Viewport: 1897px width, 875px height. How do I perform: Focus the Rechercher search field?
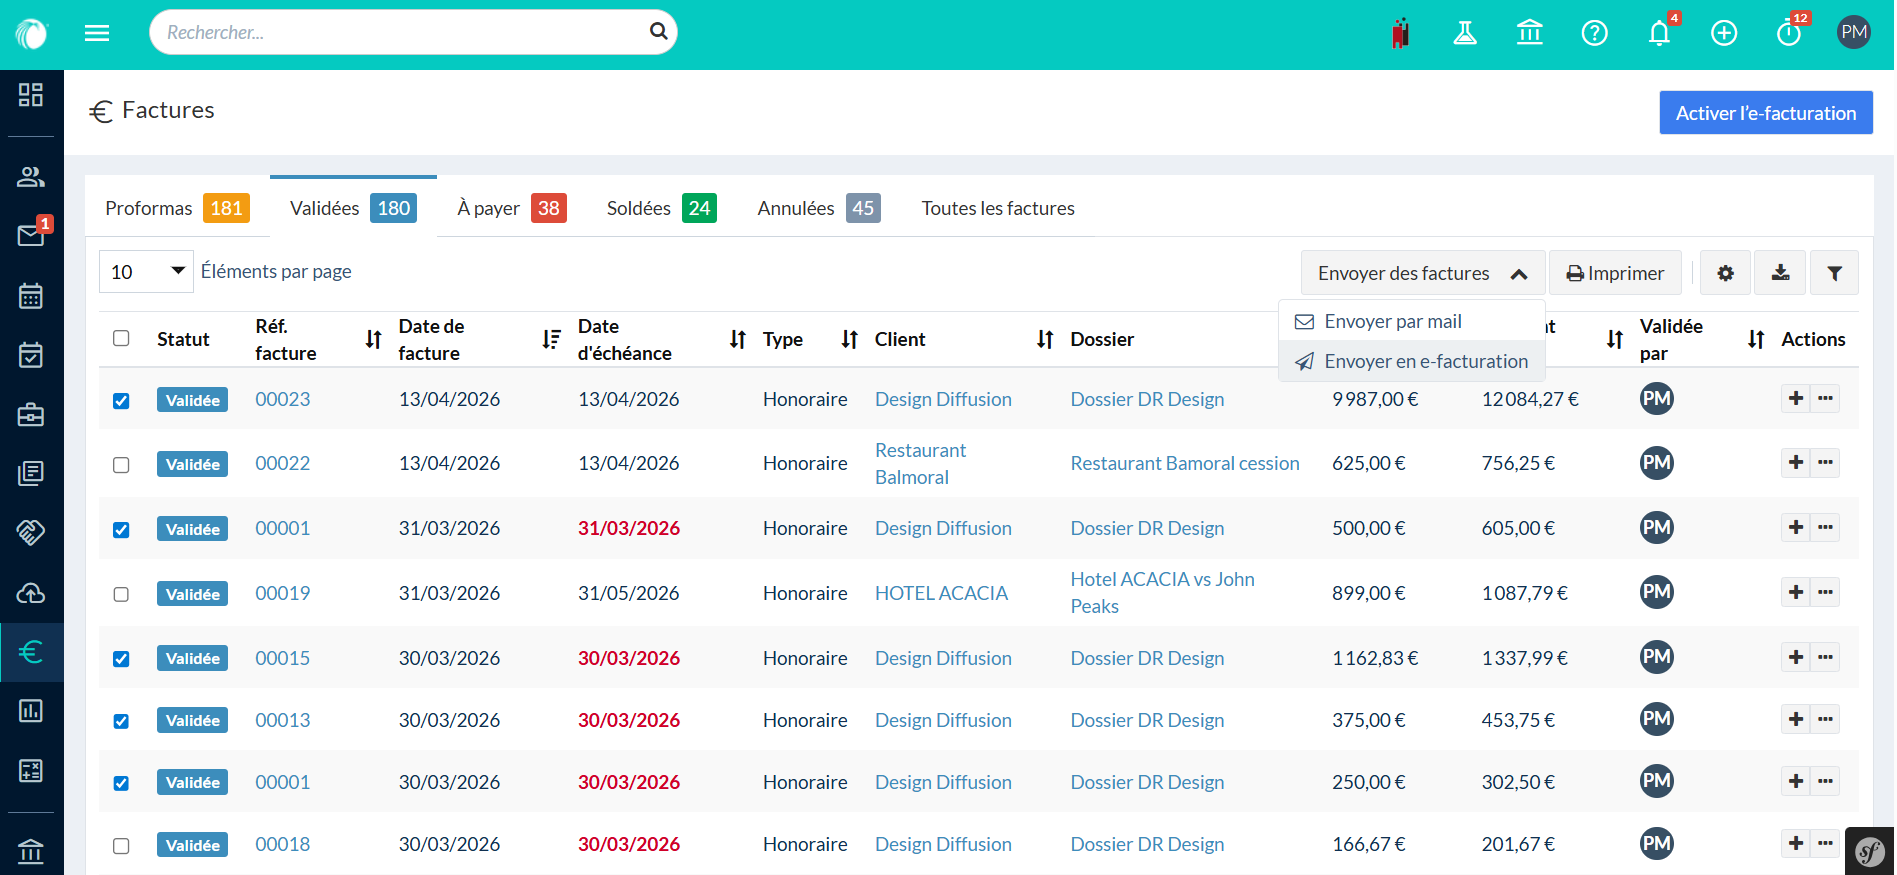(400, 32)
